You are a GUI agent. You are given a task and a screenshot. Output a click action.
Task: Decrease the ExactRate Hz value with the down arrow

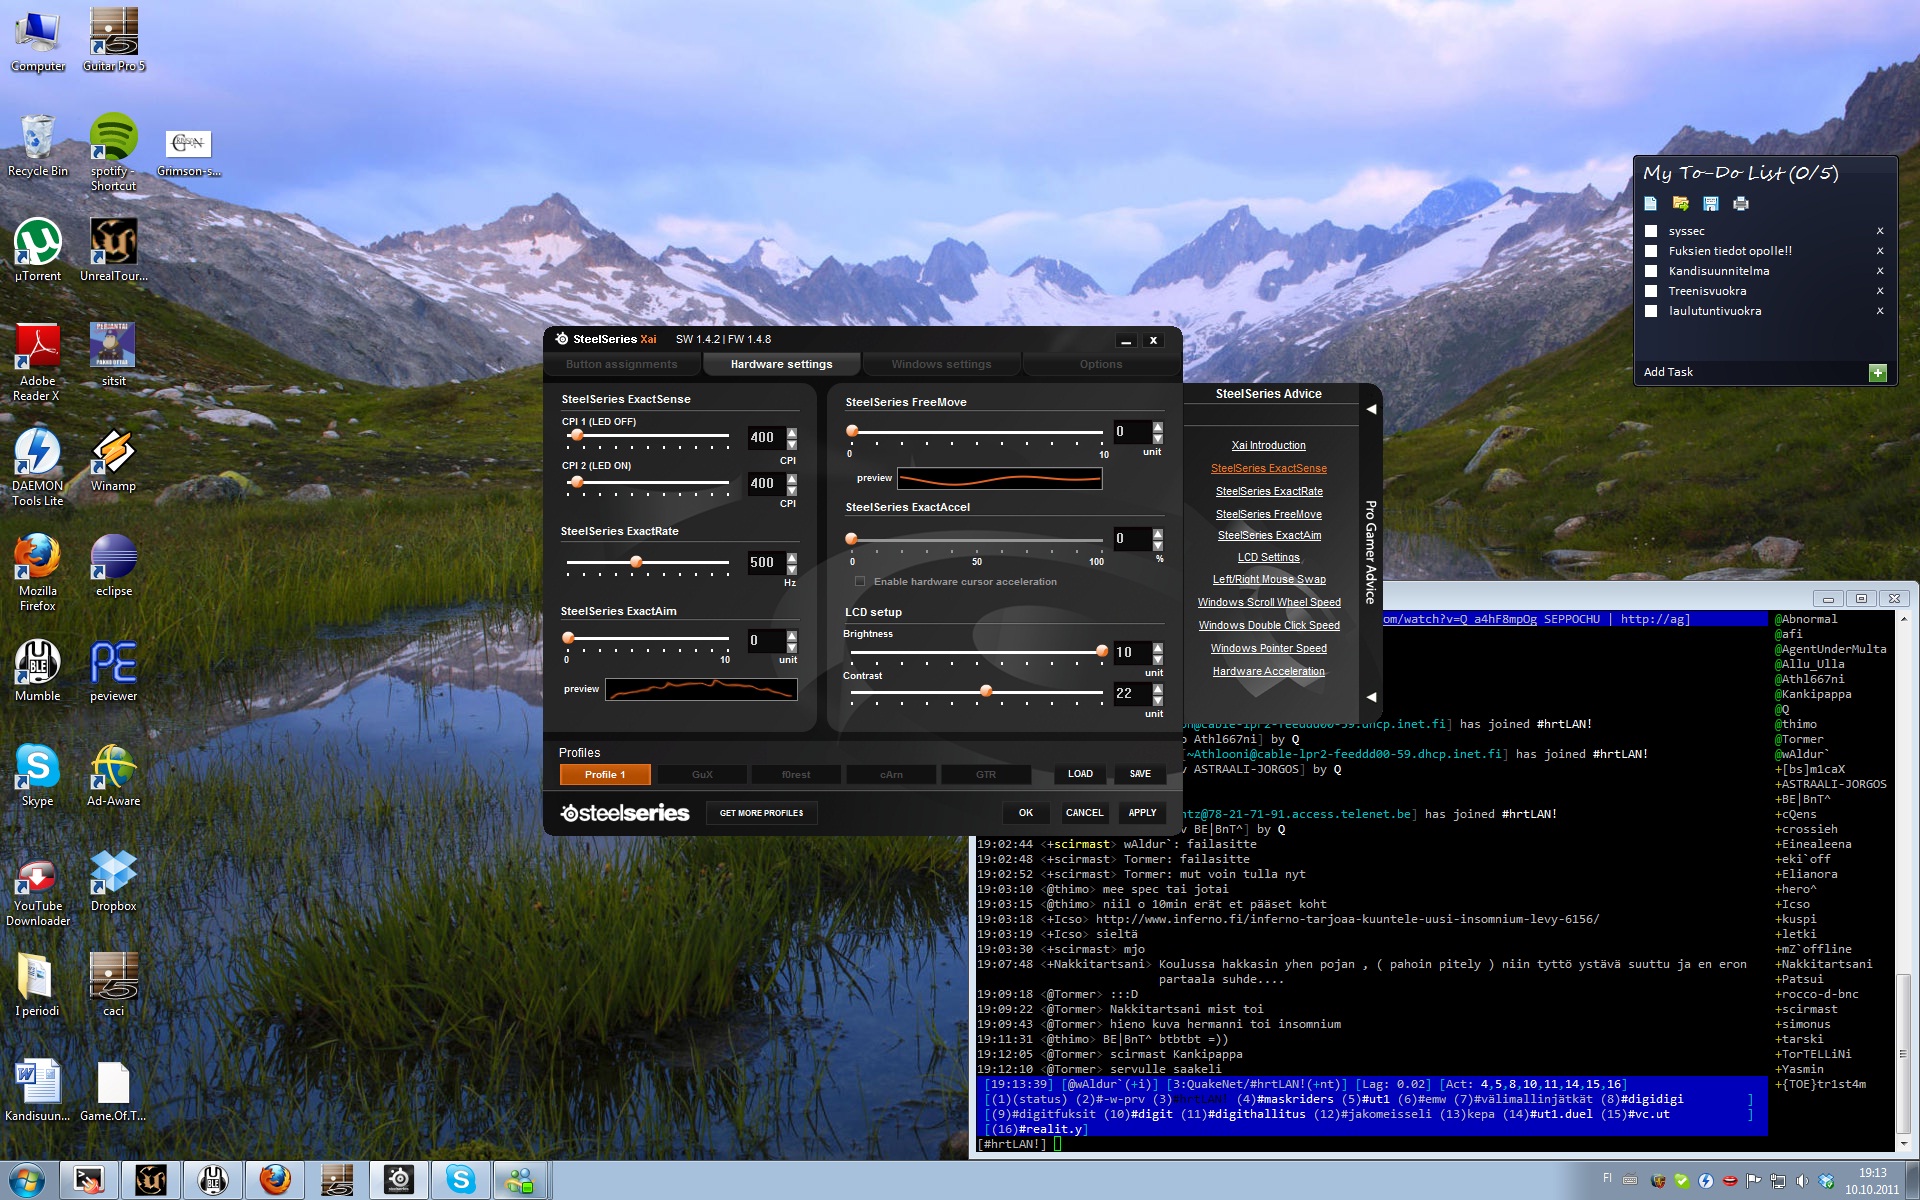(792, 568)
